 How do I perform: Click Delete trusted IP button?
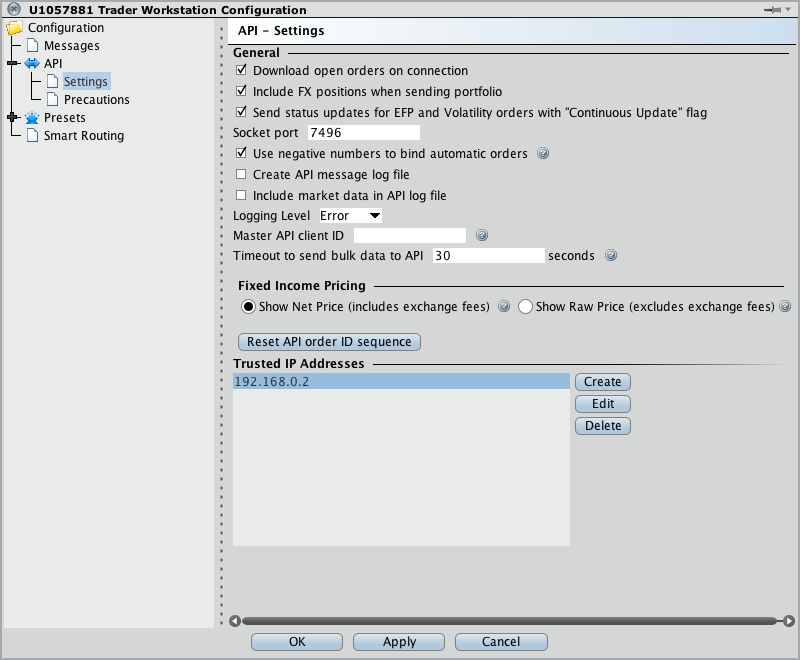pos(603,425)
